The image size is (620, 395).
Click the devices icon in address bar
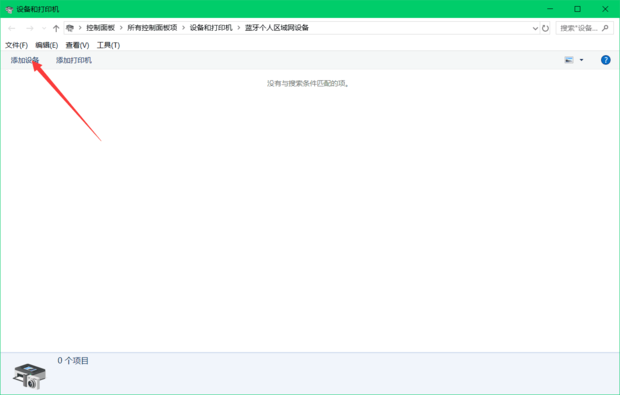click(x=70, y=28)
